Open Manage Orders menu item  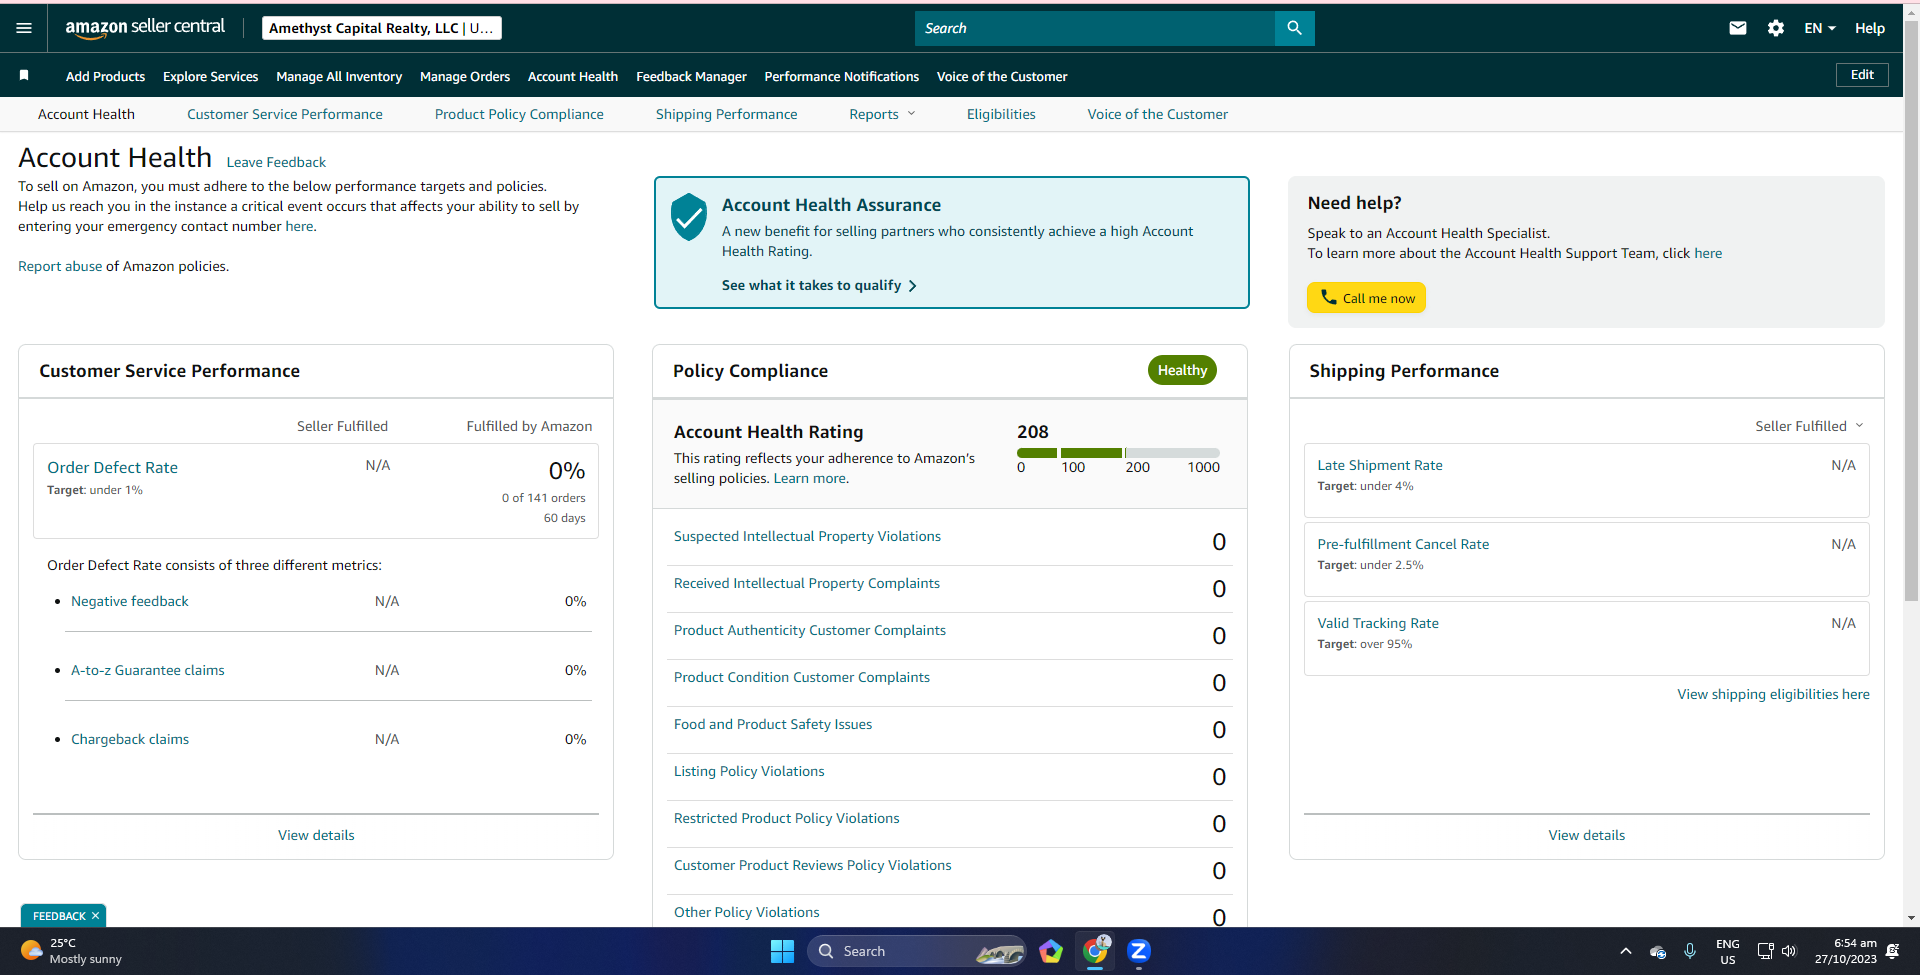pyautogui.click(x=465, y=76)
